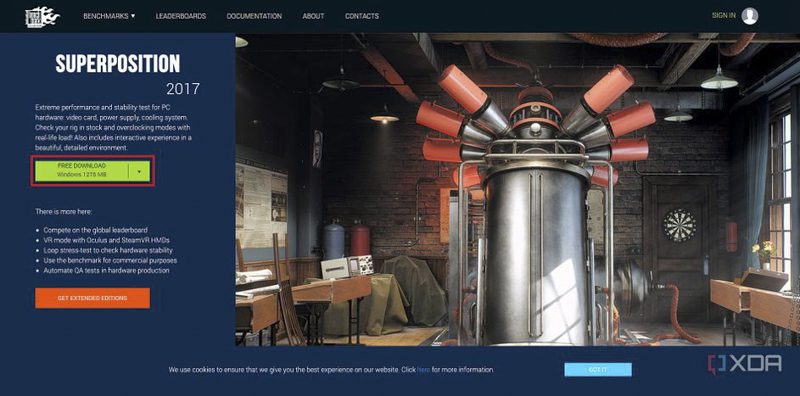The height and width of the screenshot is (396, 800).
Task: Open the Contacts page
Action: point(362,16)
